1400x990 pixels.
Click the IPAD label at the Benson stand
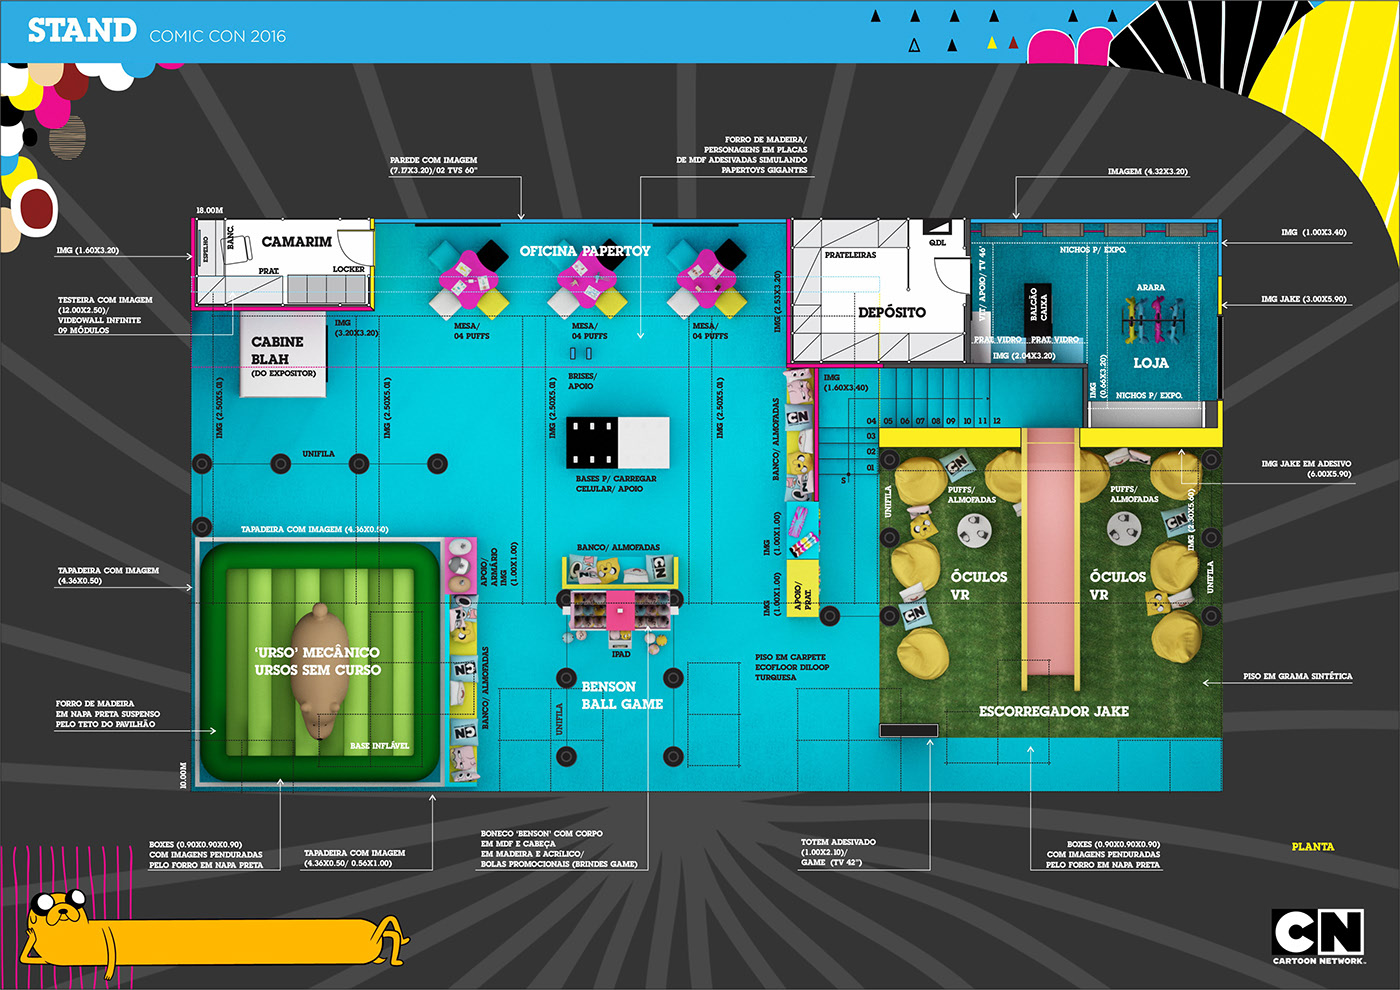pyautogui.click(x=621, y=655)
